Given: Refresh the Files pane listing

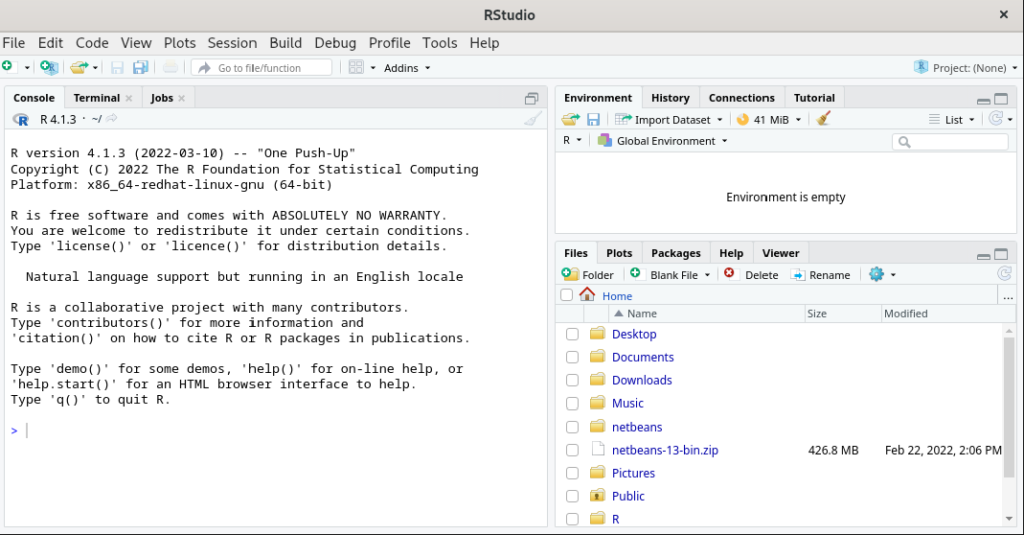Looking at the screenshot, I should (x=1004, y=274).
